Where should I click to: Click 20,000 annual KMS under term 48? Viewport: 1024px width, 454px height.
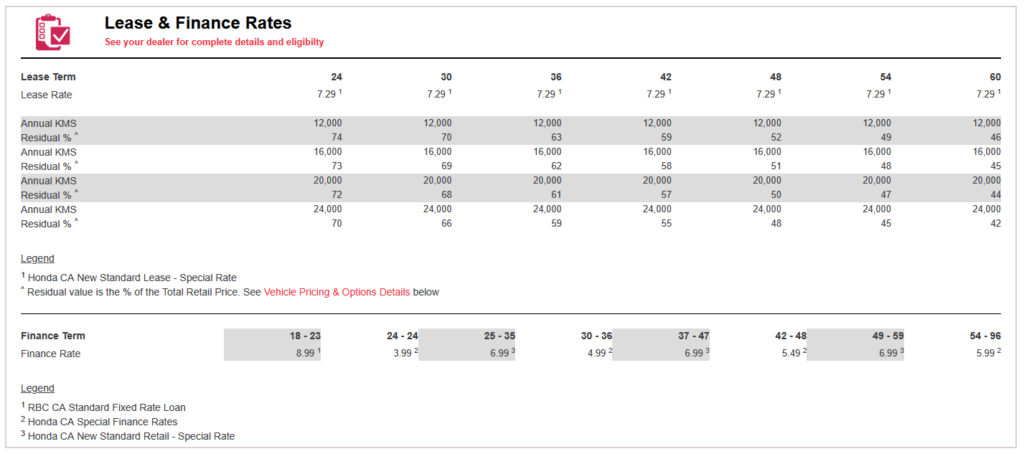tap(767, 180)
